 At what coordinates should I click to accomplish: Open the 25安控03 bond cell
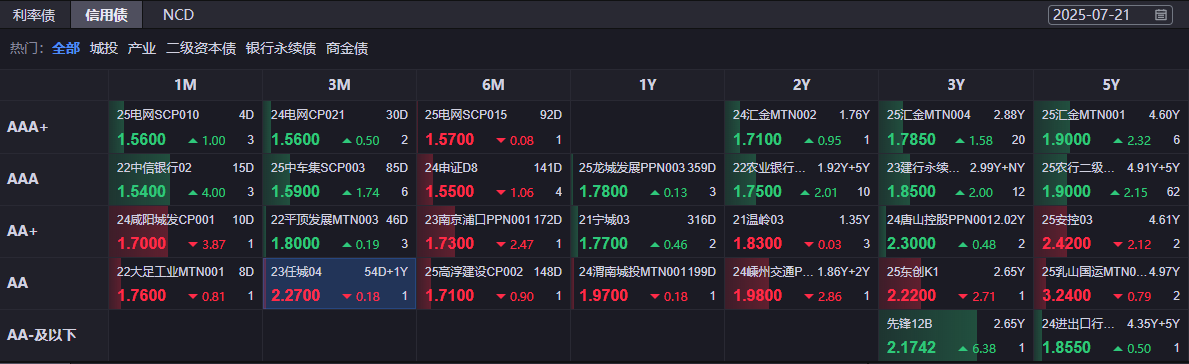(1111, 231)
